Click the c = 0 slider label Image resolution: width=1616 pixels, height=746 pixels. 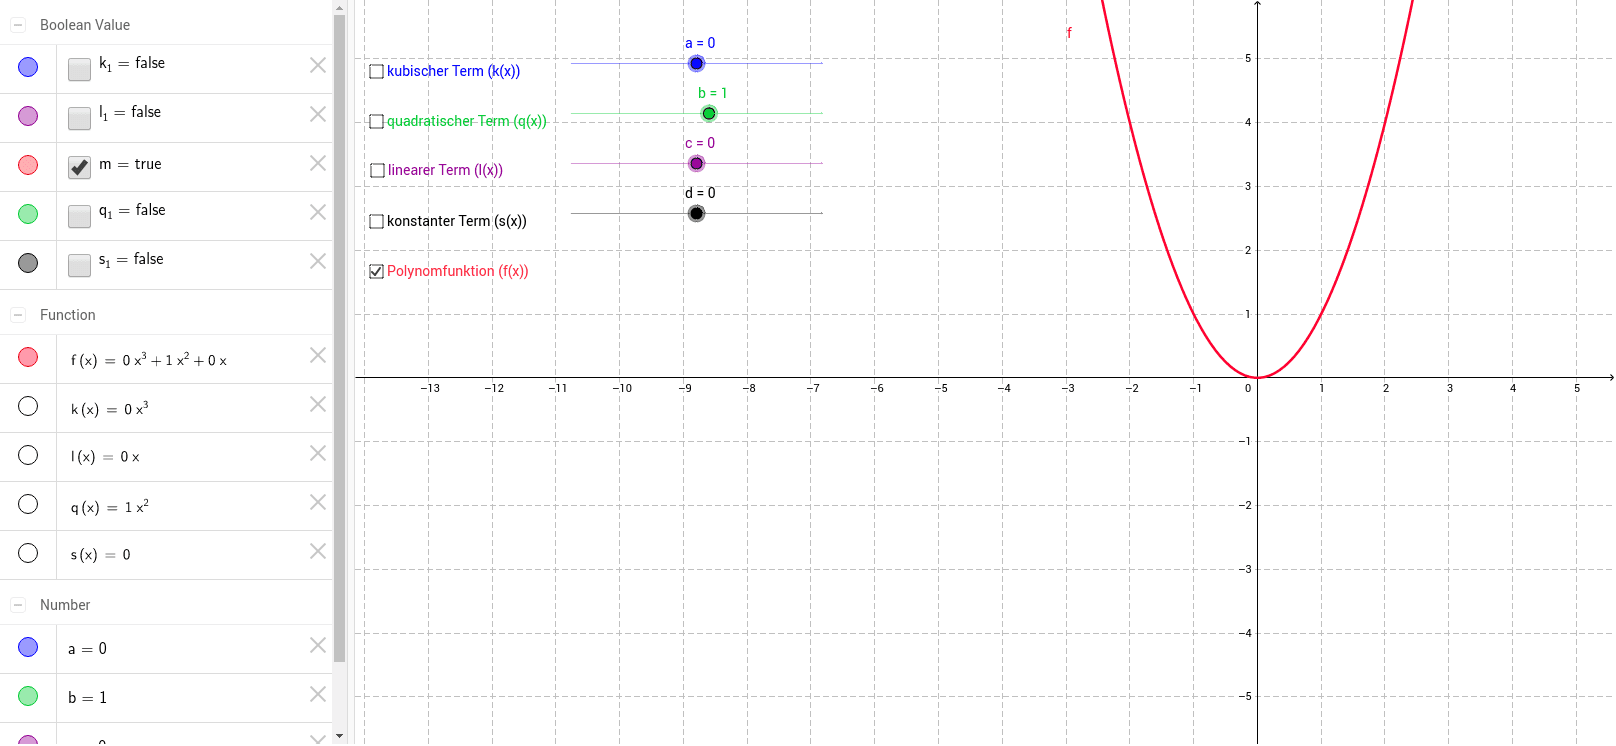(700, 143)
